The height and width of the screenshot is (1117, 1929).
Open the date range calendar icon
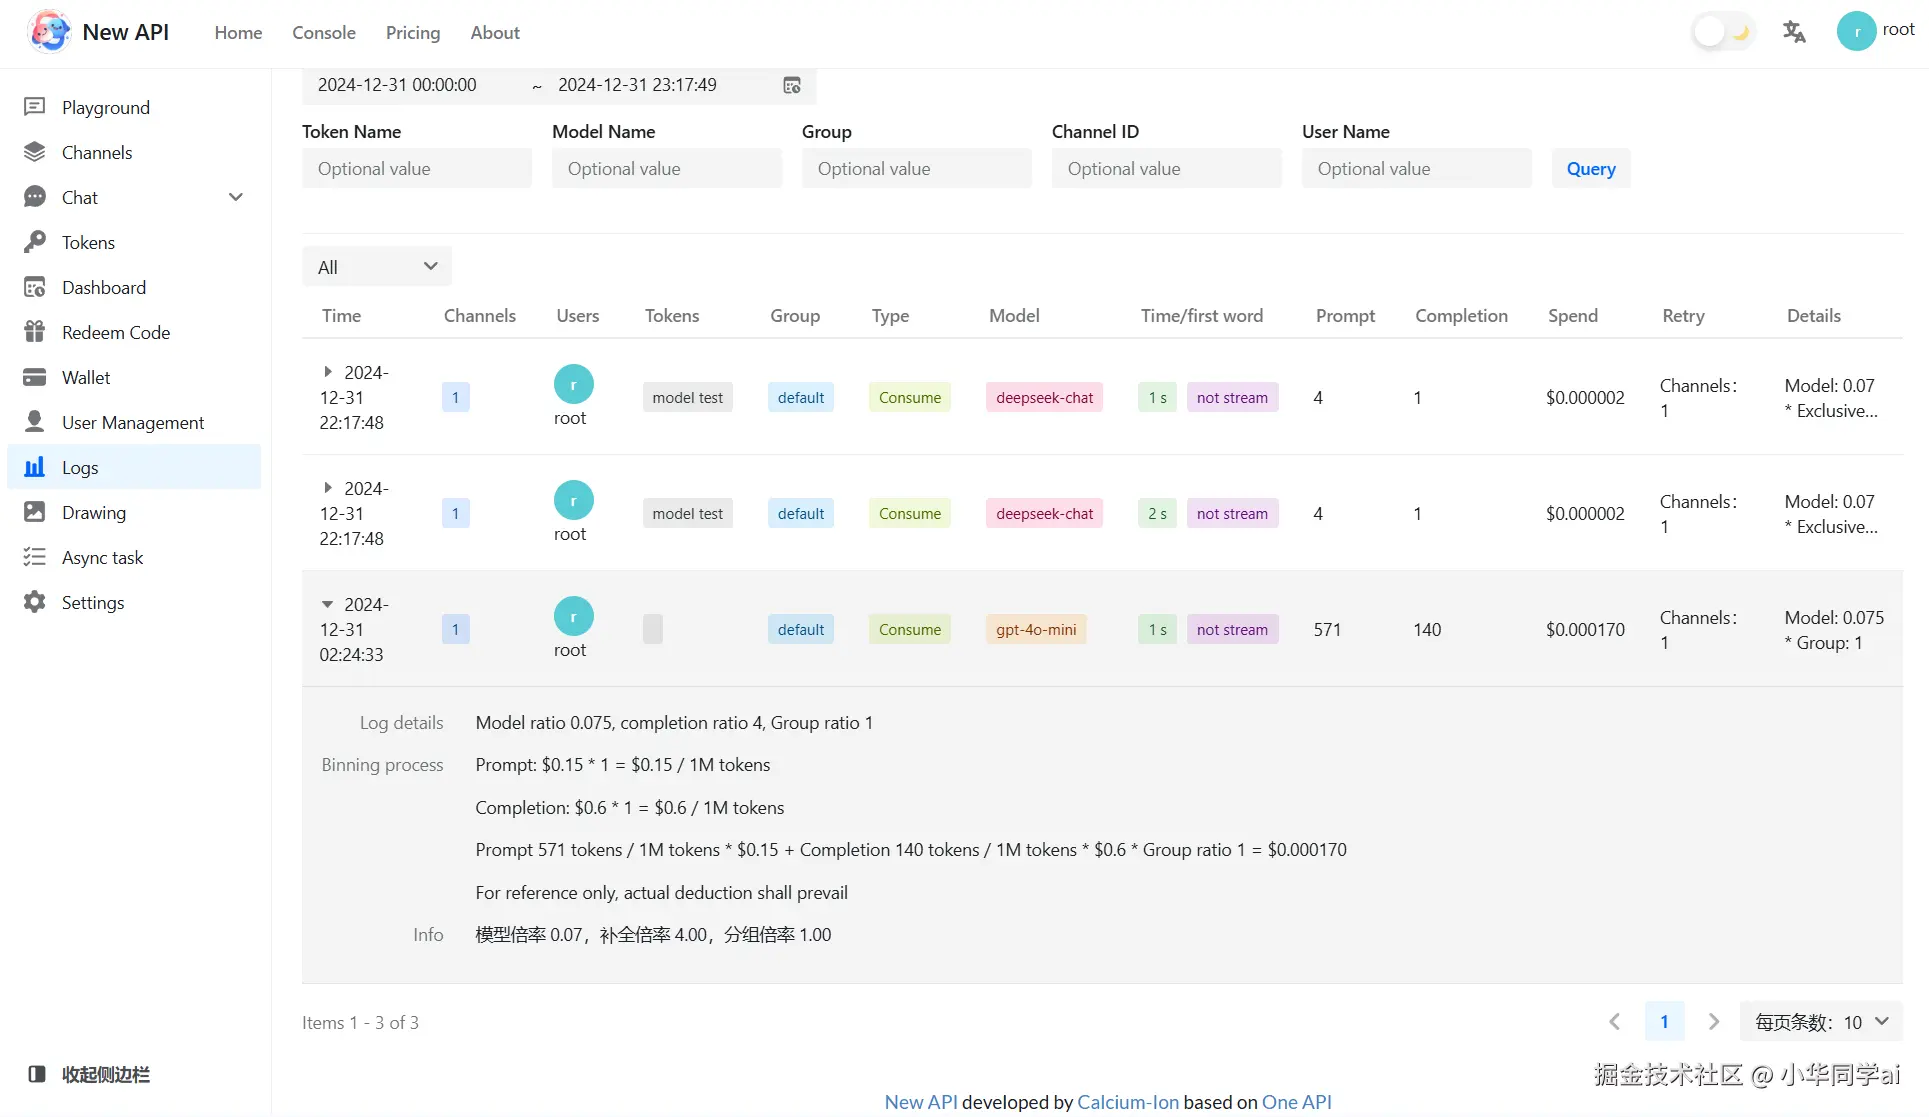pyautogui.click(x=792, y=86)
